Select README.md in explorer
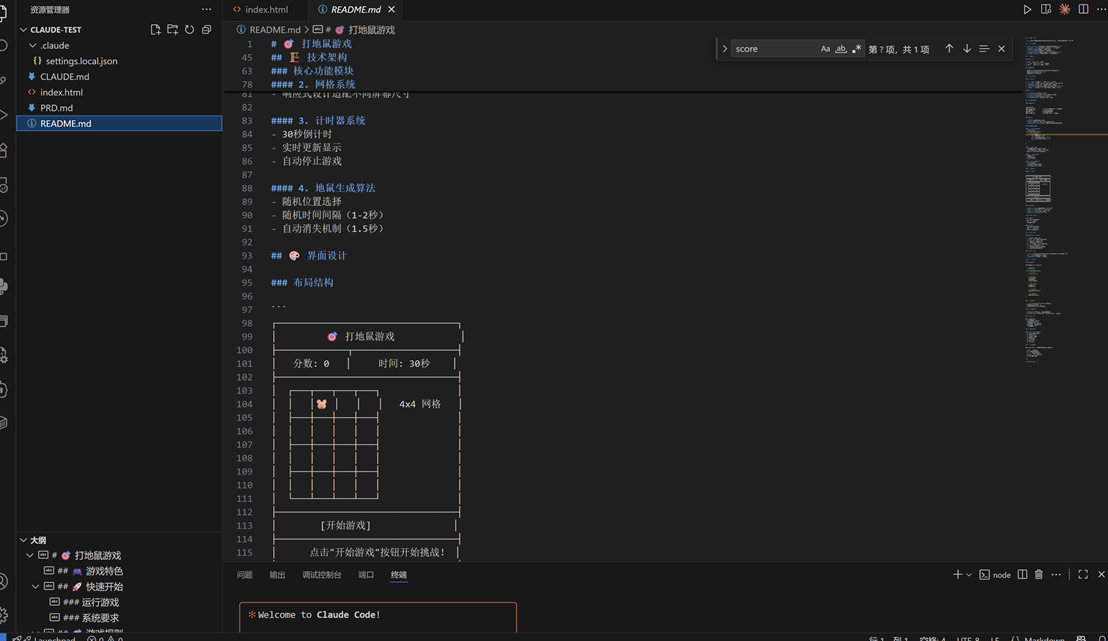1108x641 pixels. click(119, 123)
